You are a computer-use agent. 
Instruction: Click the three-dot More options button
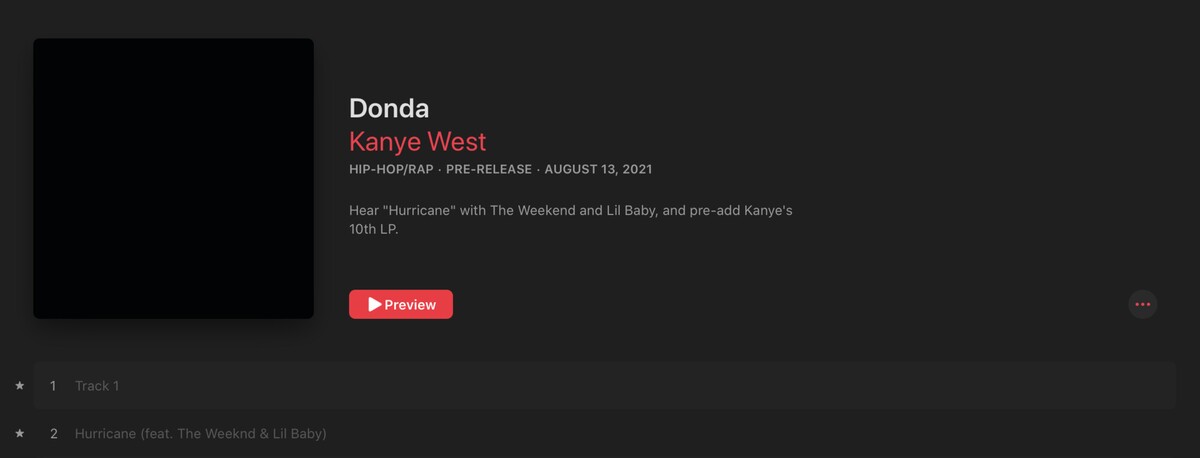click(x=1142, y=304)
